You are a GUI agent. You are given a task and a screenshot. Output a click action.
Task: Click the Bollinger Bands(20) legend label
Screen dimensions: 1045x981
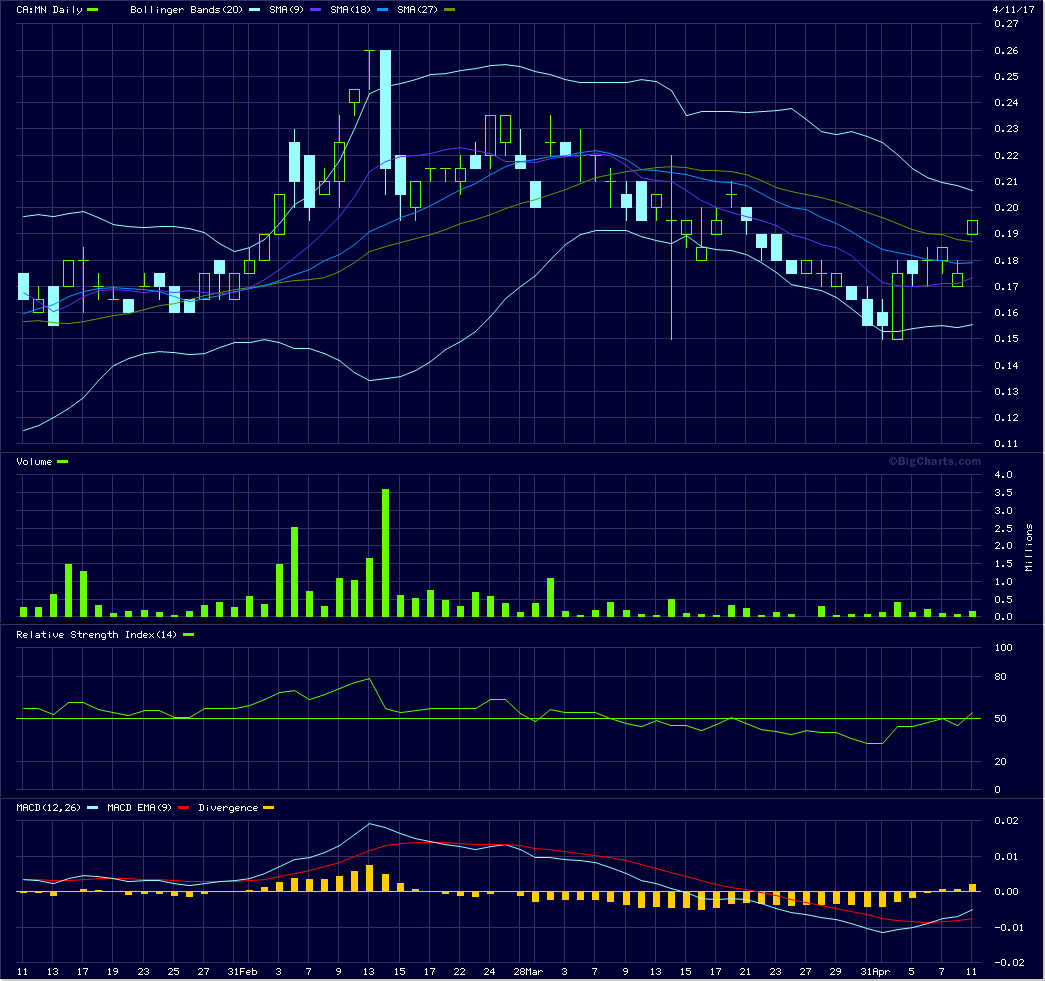click(176, 9)
